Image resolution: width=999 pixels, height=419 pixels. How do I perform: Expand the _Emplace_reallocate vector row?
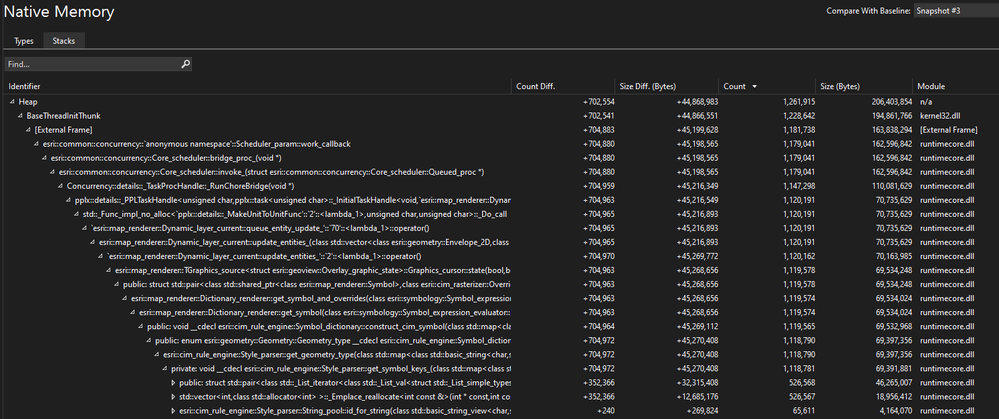173,397
